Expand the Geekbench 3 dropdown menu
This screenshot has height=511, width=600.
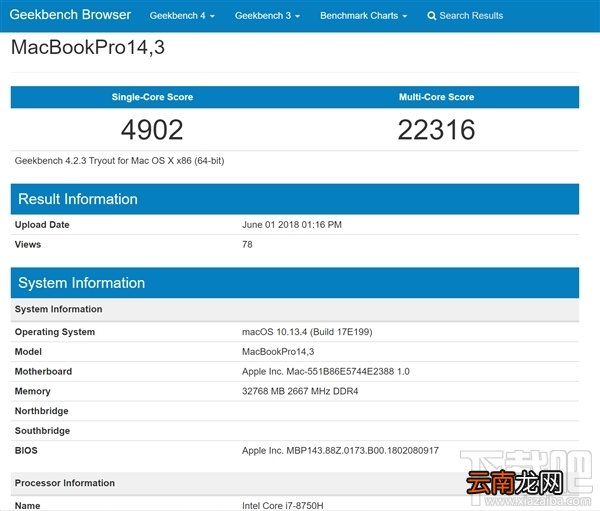267,16
